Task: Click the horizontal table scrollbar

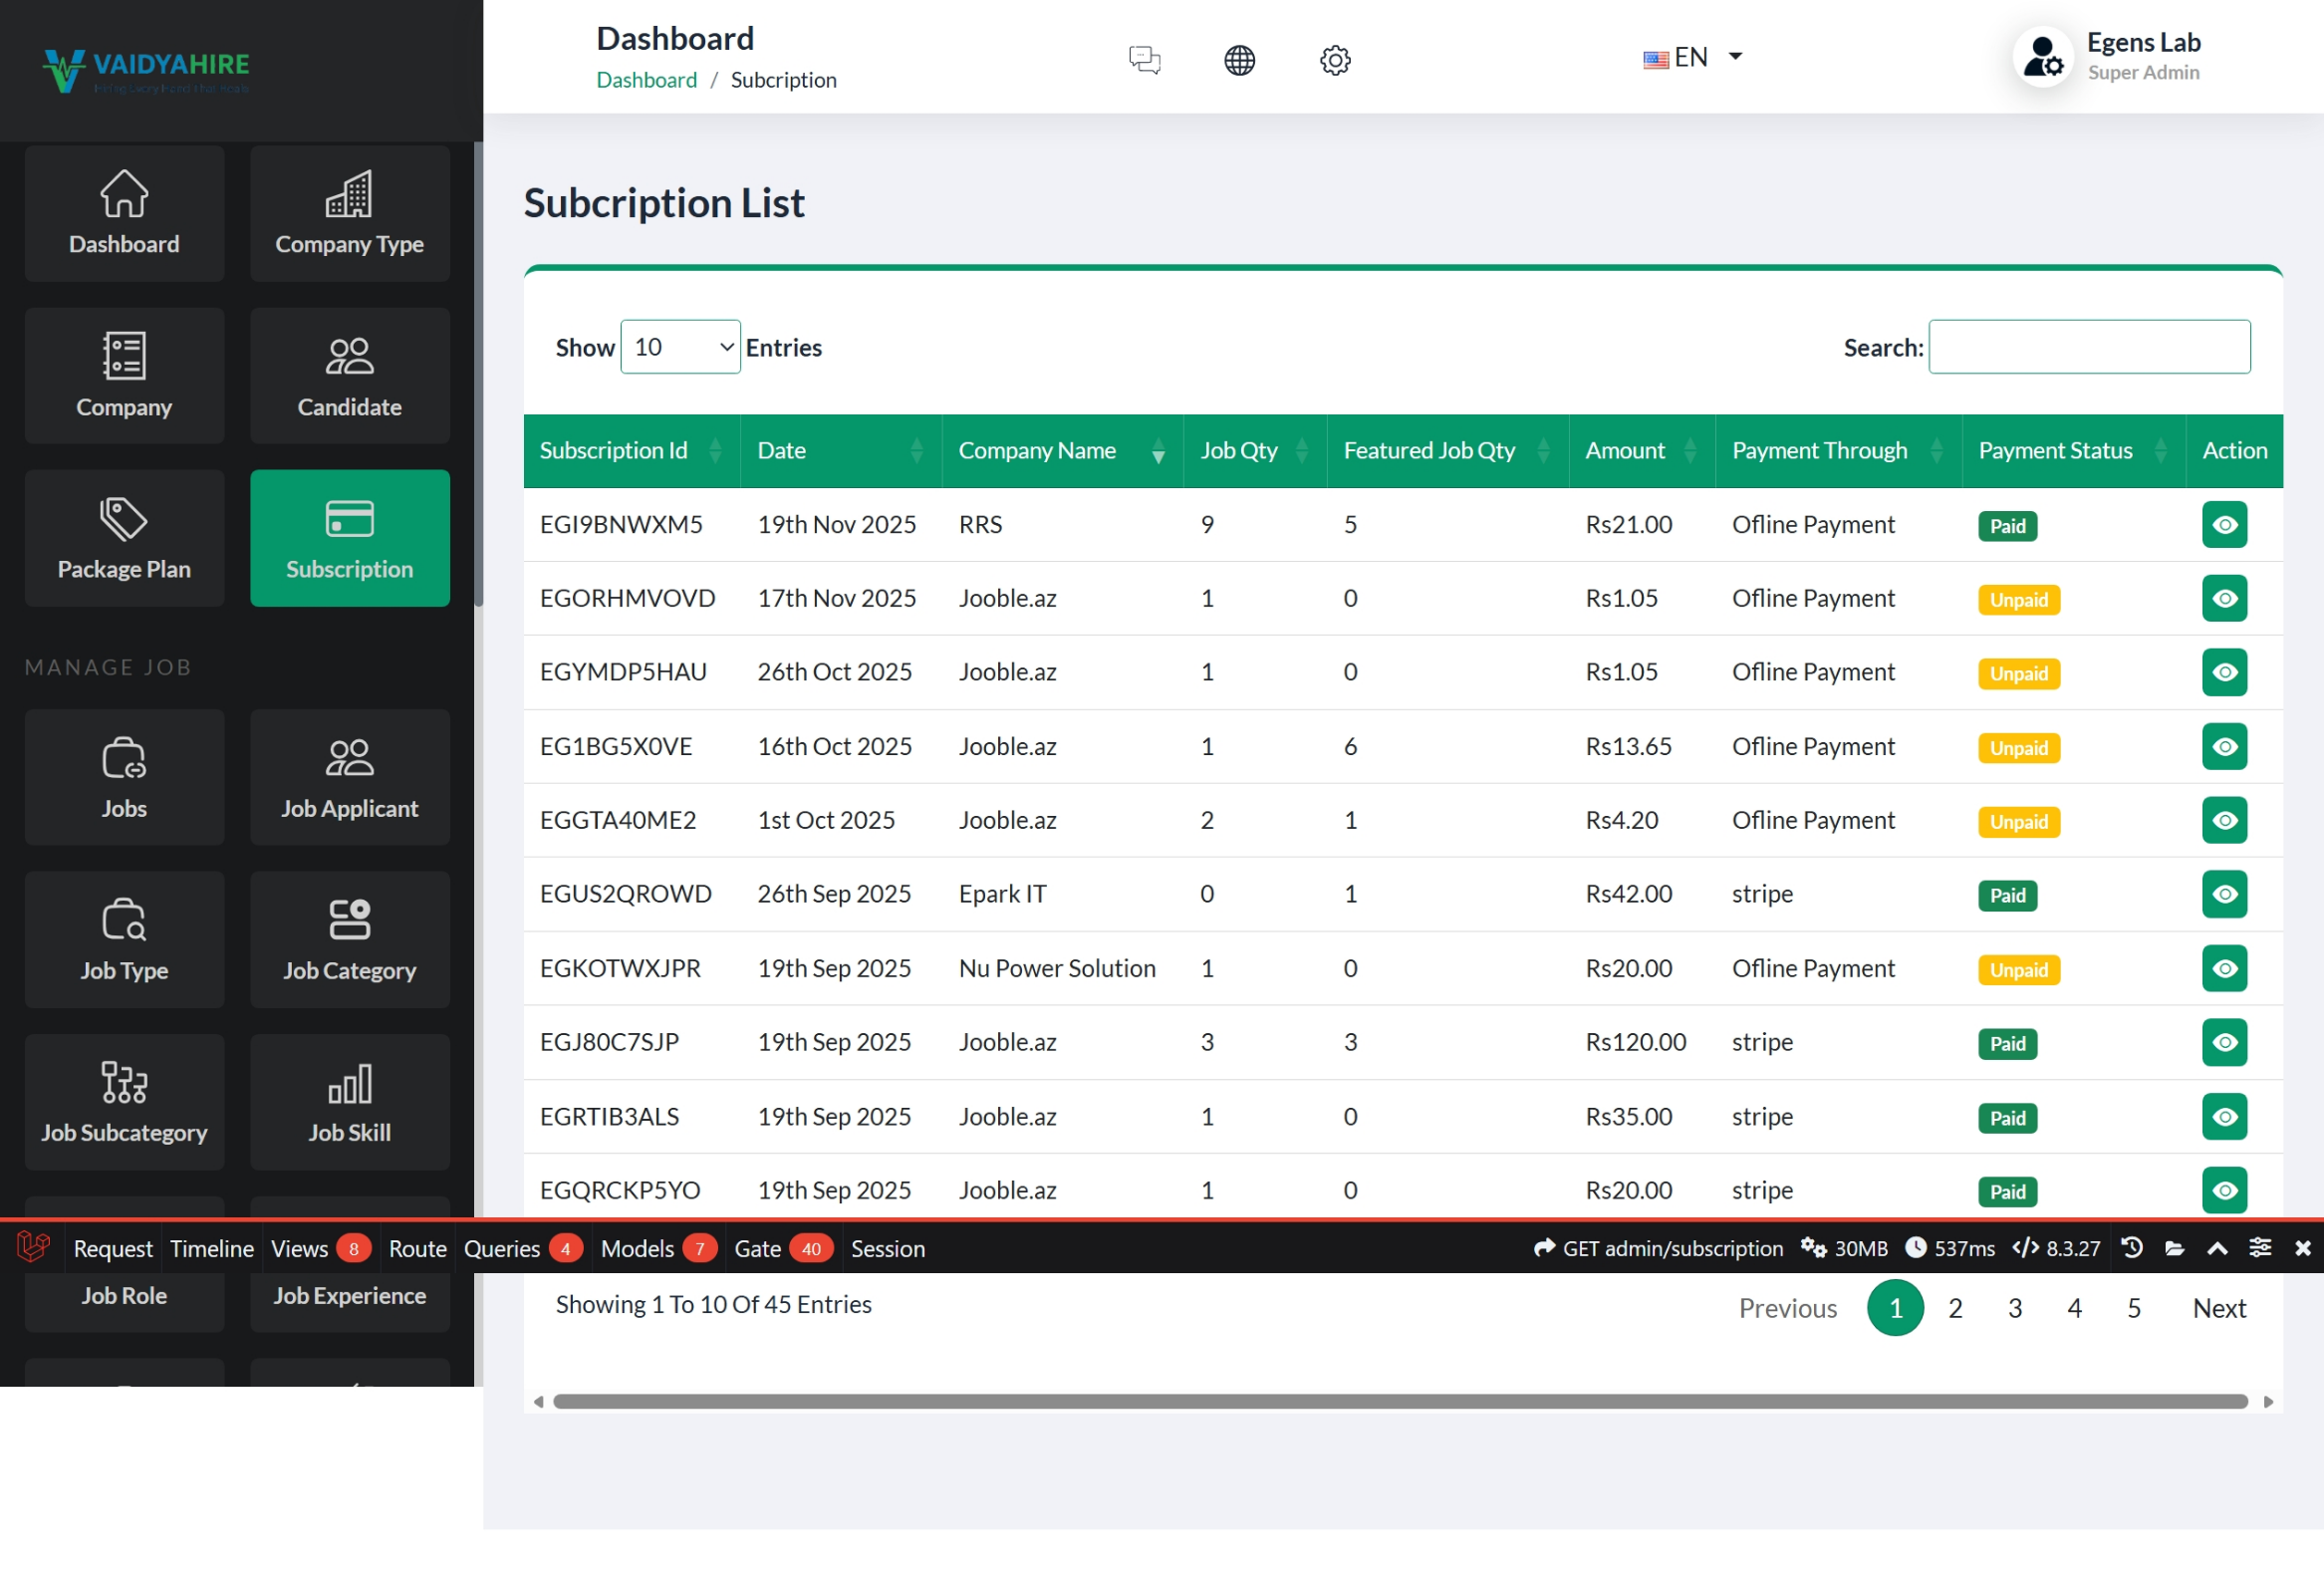Action: click(1400, 1401)
